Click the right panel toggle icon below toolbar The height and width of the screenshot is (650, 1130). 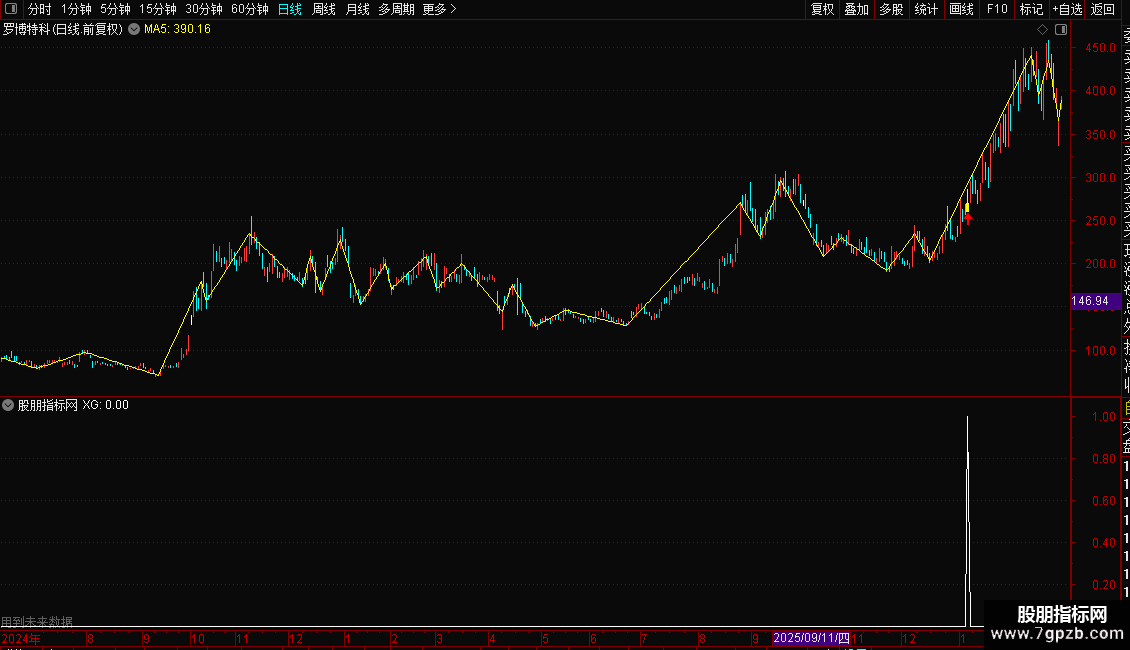1061,30
